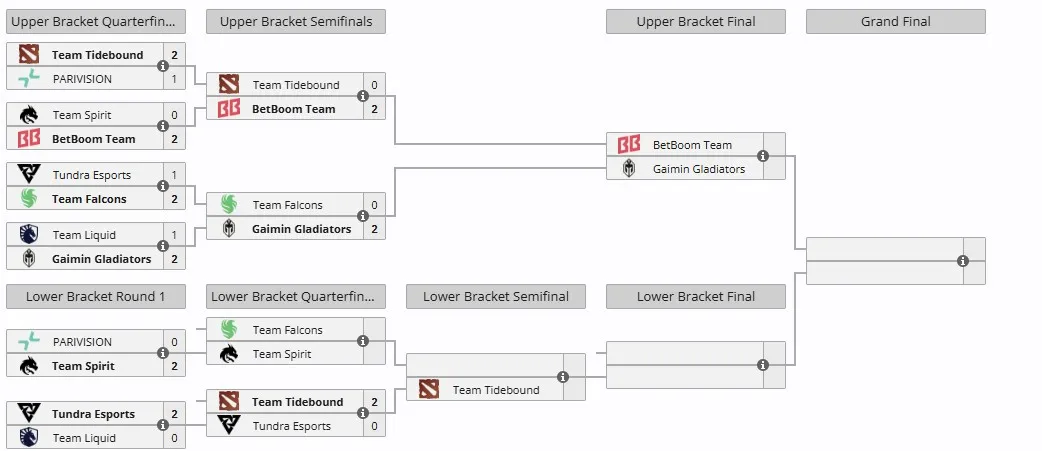Select the Grand Final column header

[x=896, y=21]
